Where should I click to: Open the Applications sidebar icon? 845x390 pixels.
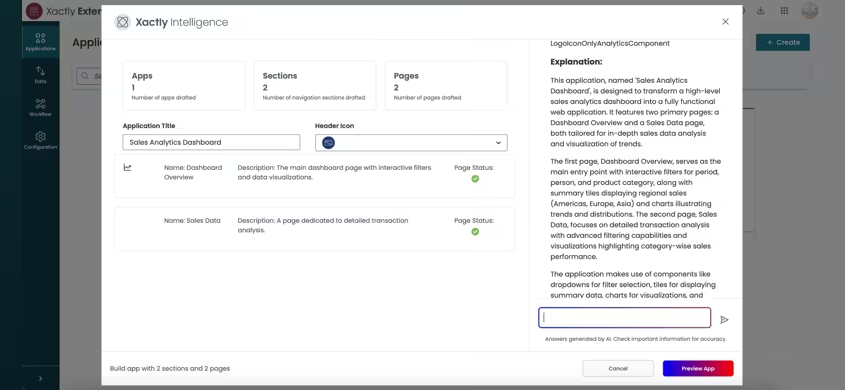coord(40,42)
